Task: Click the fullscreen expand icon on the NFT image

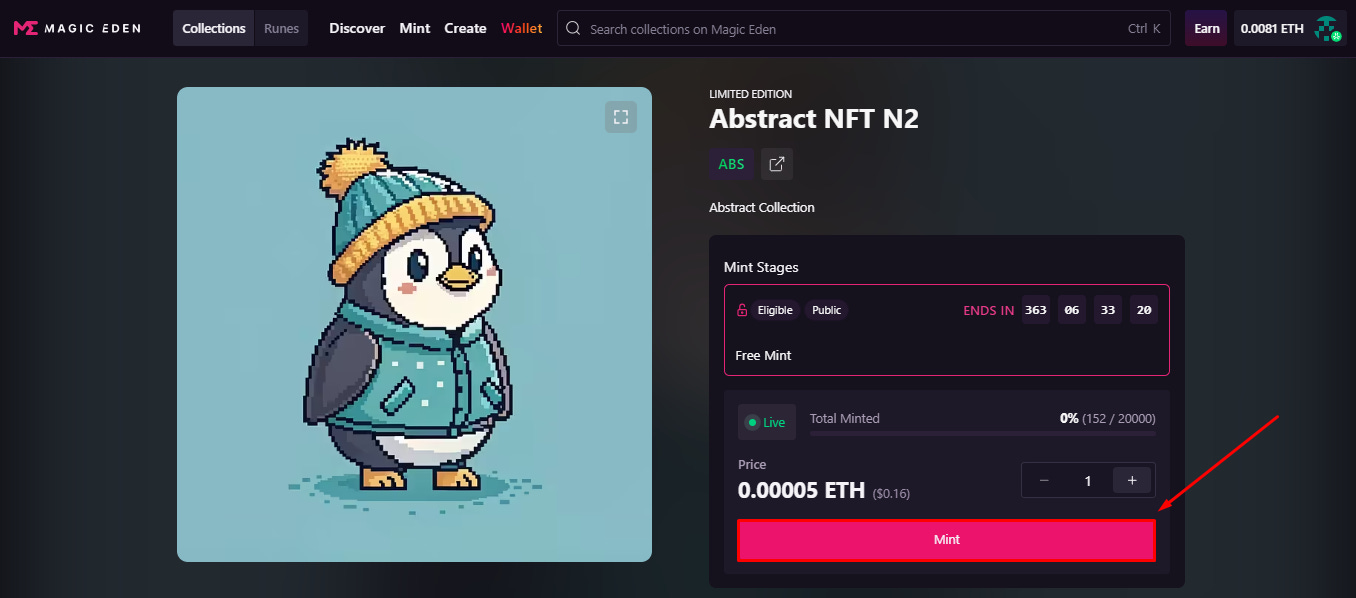Action: pos(620,116)
